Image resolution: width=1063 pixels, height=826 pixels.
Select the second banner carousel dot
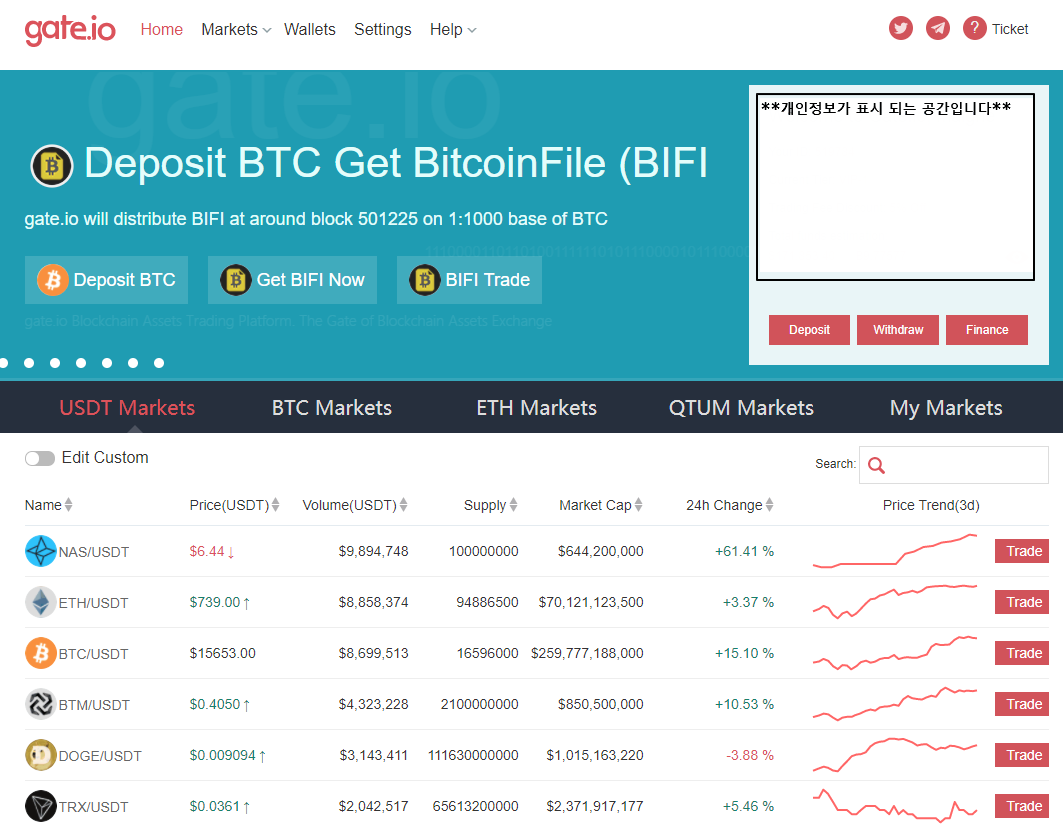[29, 363]
